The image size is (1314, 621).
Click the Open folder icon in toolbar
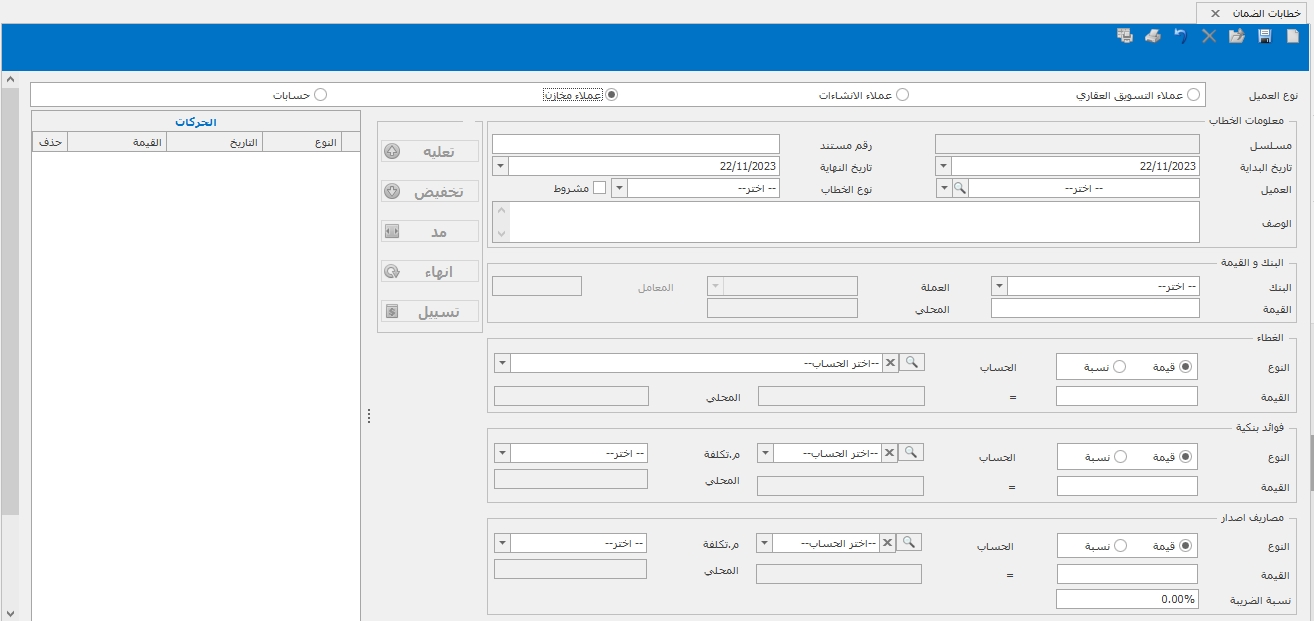pyautogui.click(x=1236, y=36)
